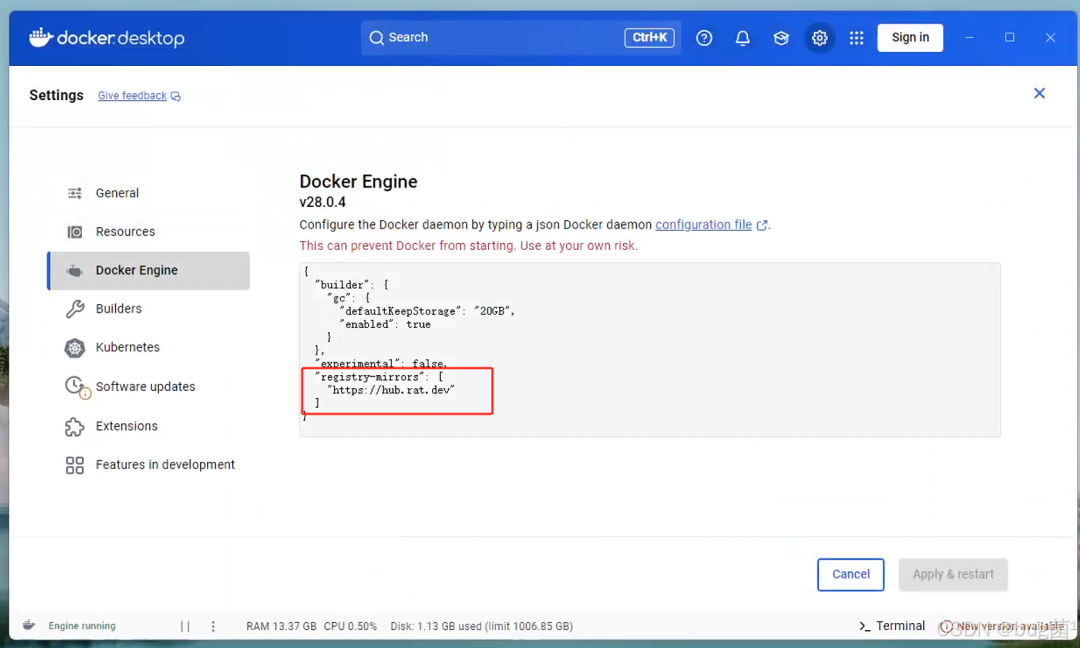The height and width of the screenshot is (648, 1080).
Task: Click the "registry-mirrors" line in the JSON
Action: (x=379, y=377)
